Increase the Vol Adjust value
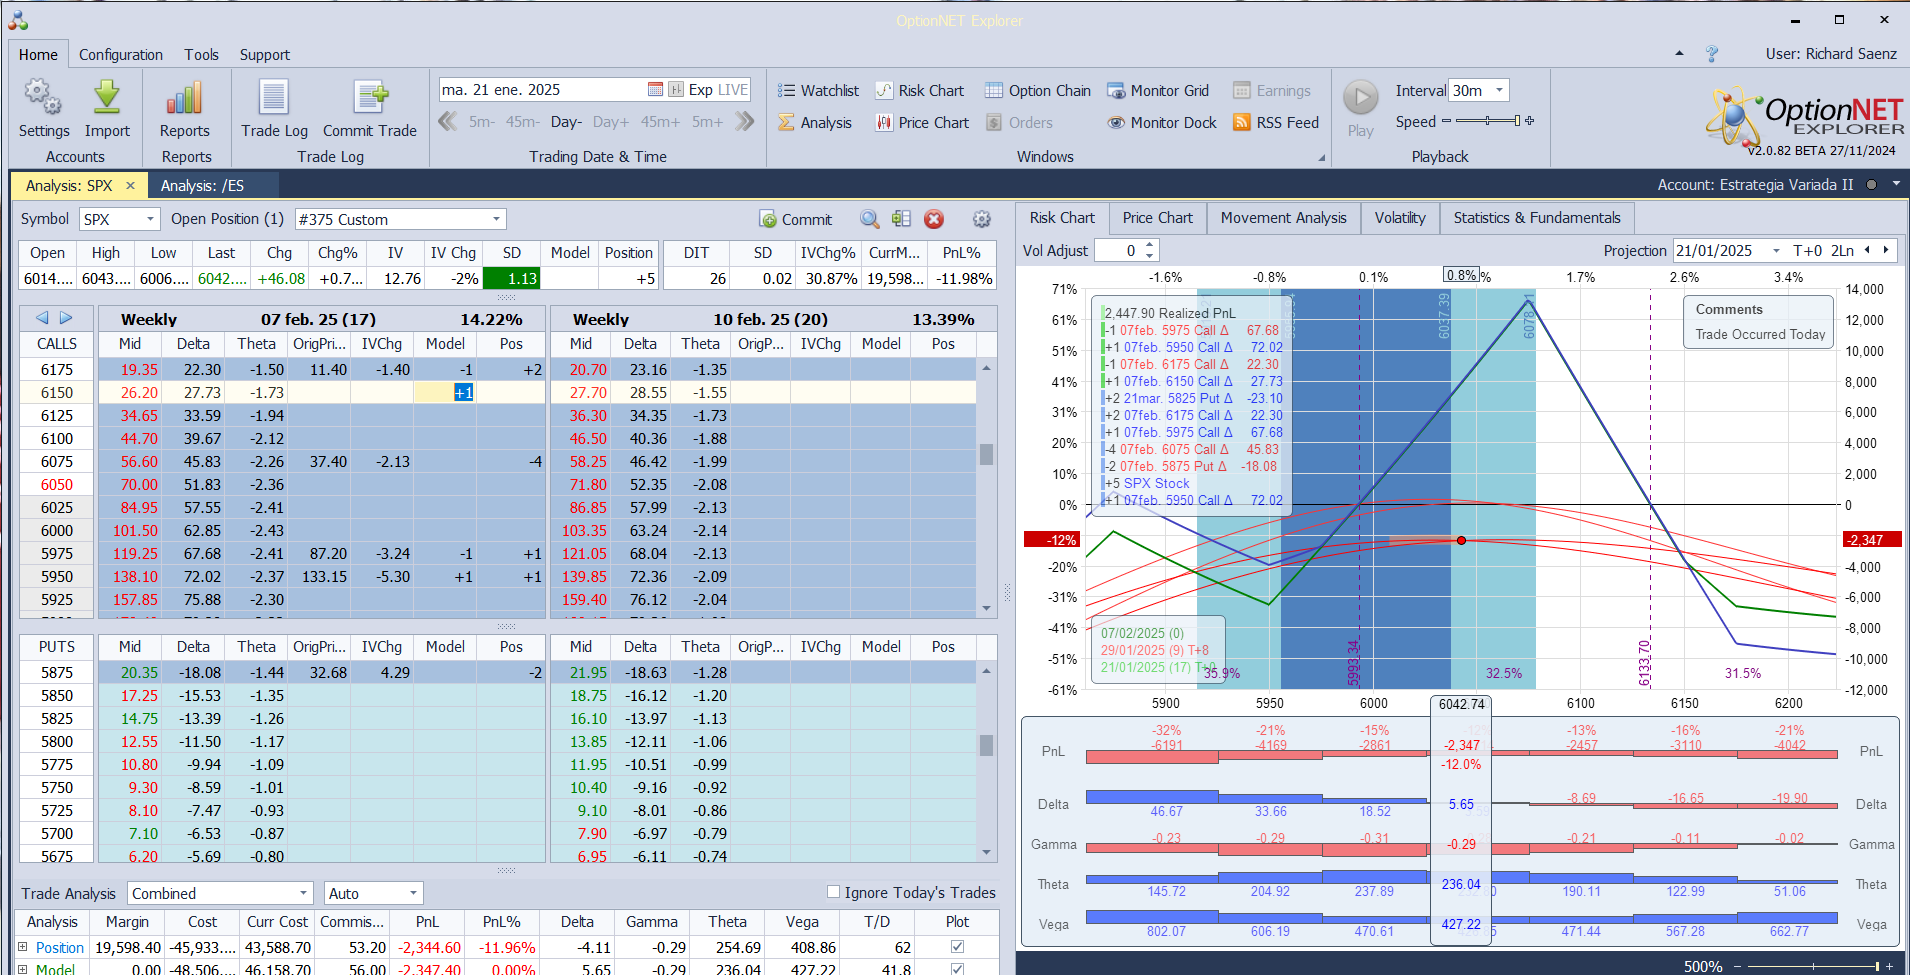 coord(1150,245)
